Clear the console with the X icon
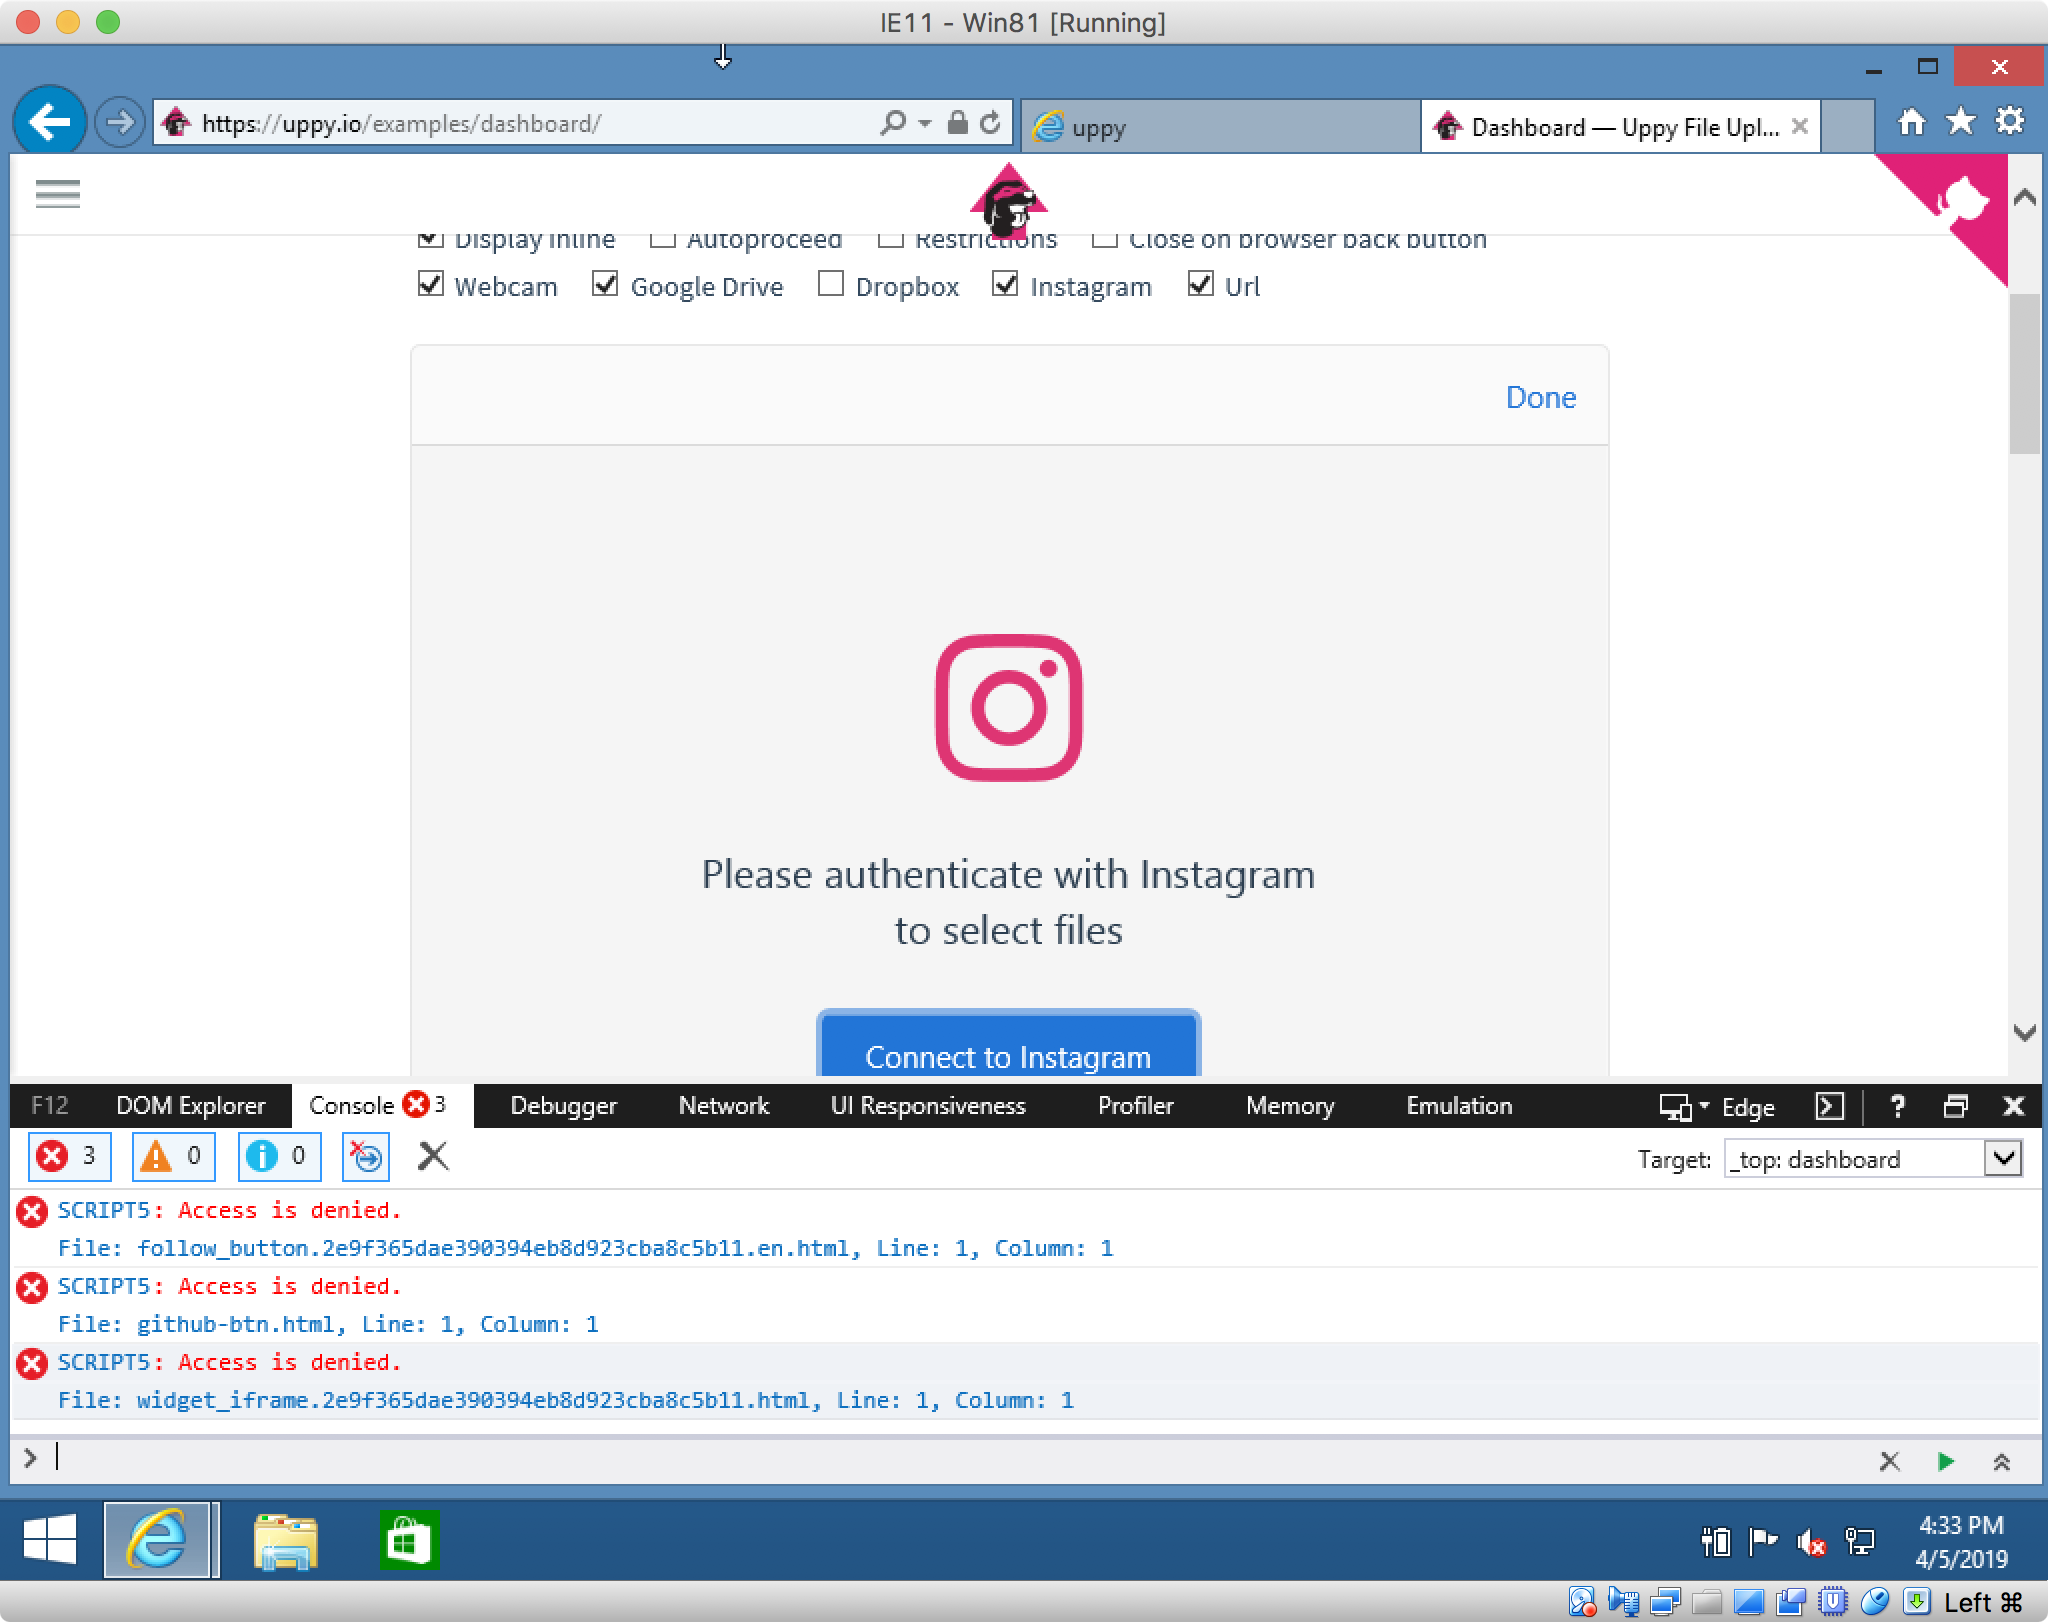 point(433,1157)
